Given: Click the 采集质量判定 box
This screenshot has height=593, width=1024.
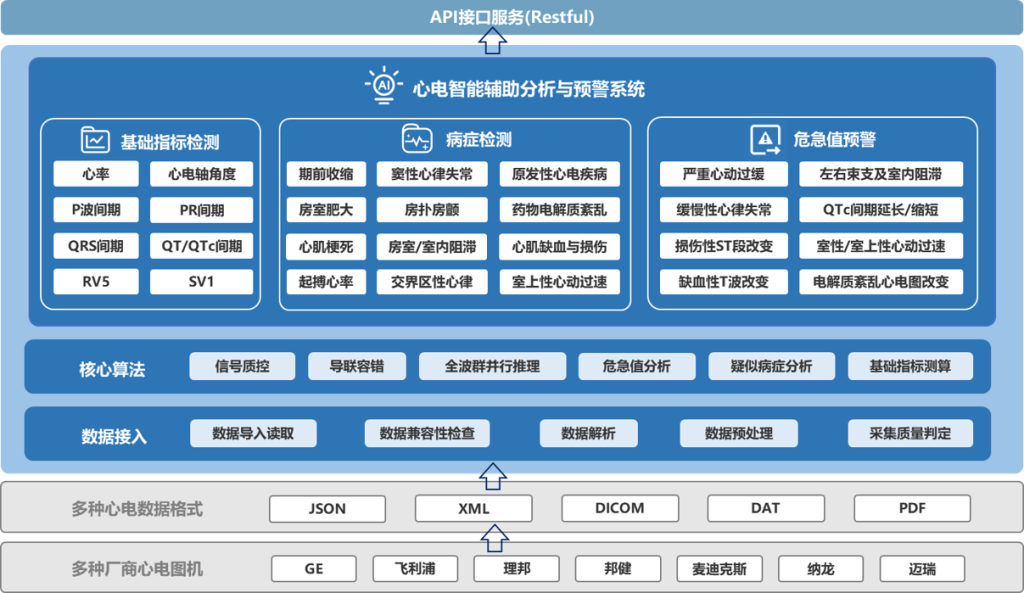Looking at the screenshot, I should click(911, 433).
